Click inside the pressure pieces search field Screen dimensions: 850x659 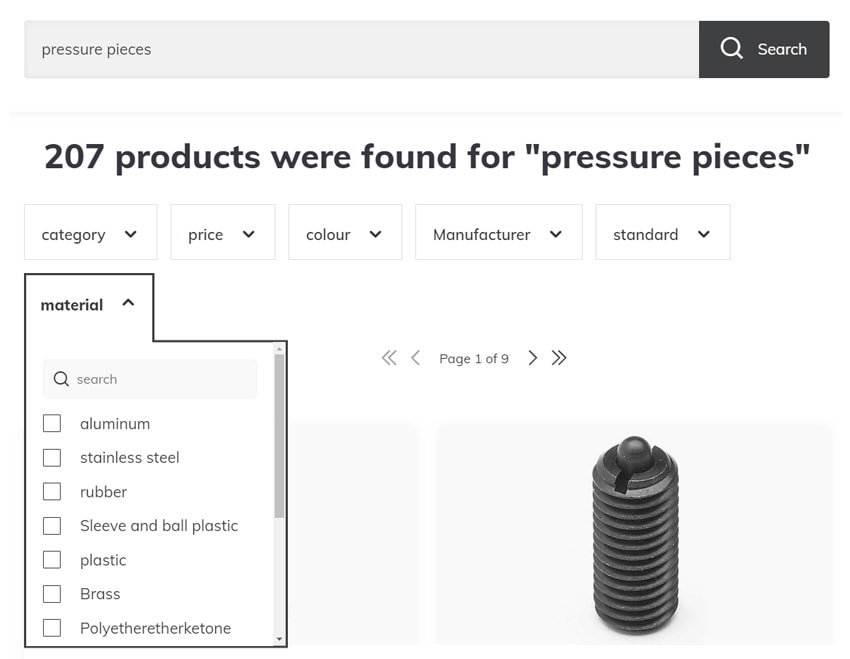(x=300, y=49)
